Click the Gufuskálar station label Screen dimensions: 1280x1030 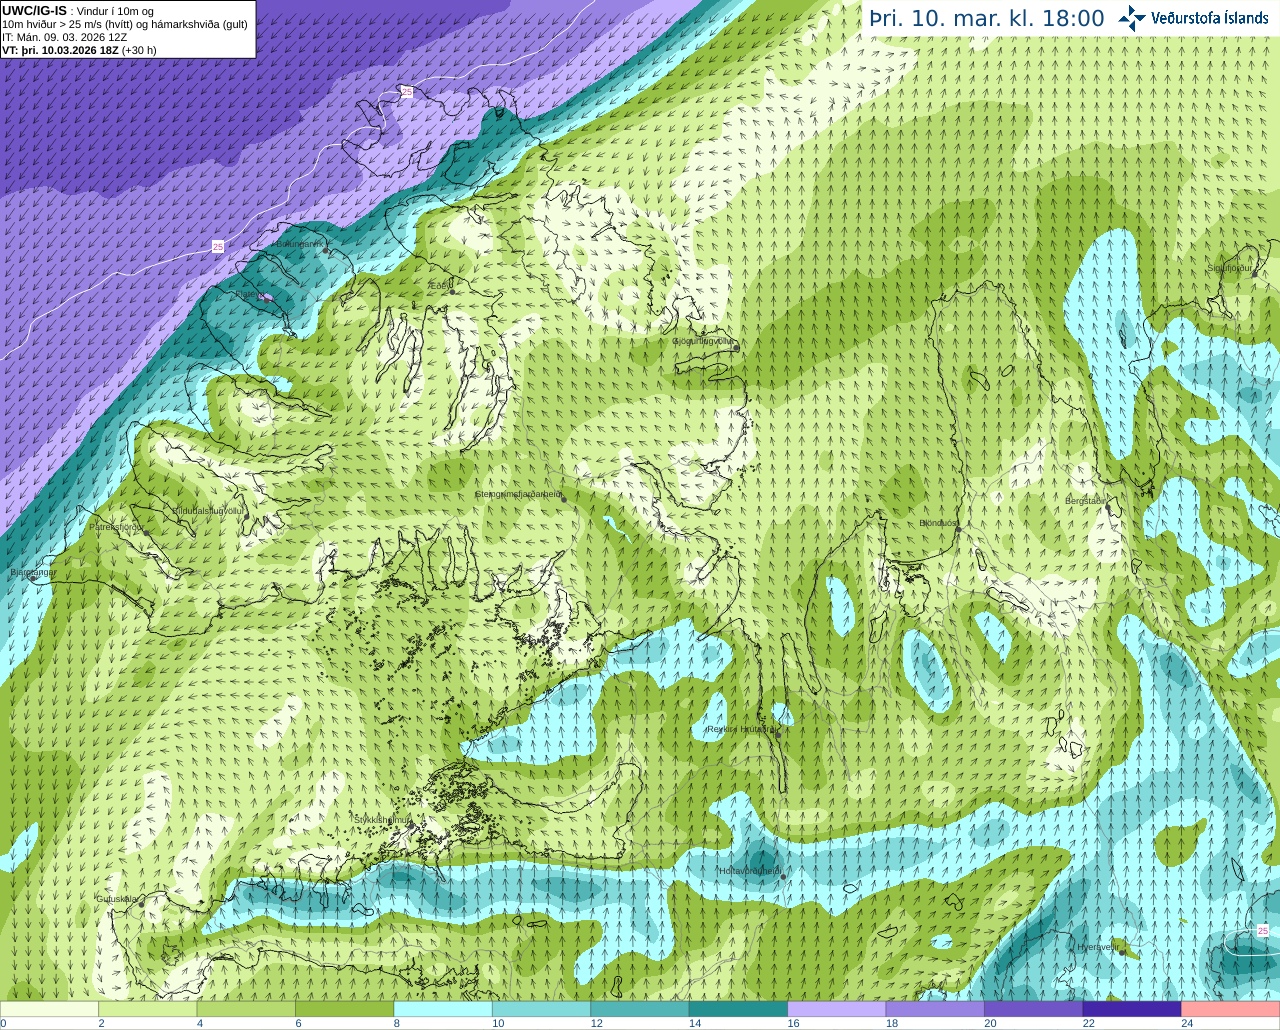point(116,898)
